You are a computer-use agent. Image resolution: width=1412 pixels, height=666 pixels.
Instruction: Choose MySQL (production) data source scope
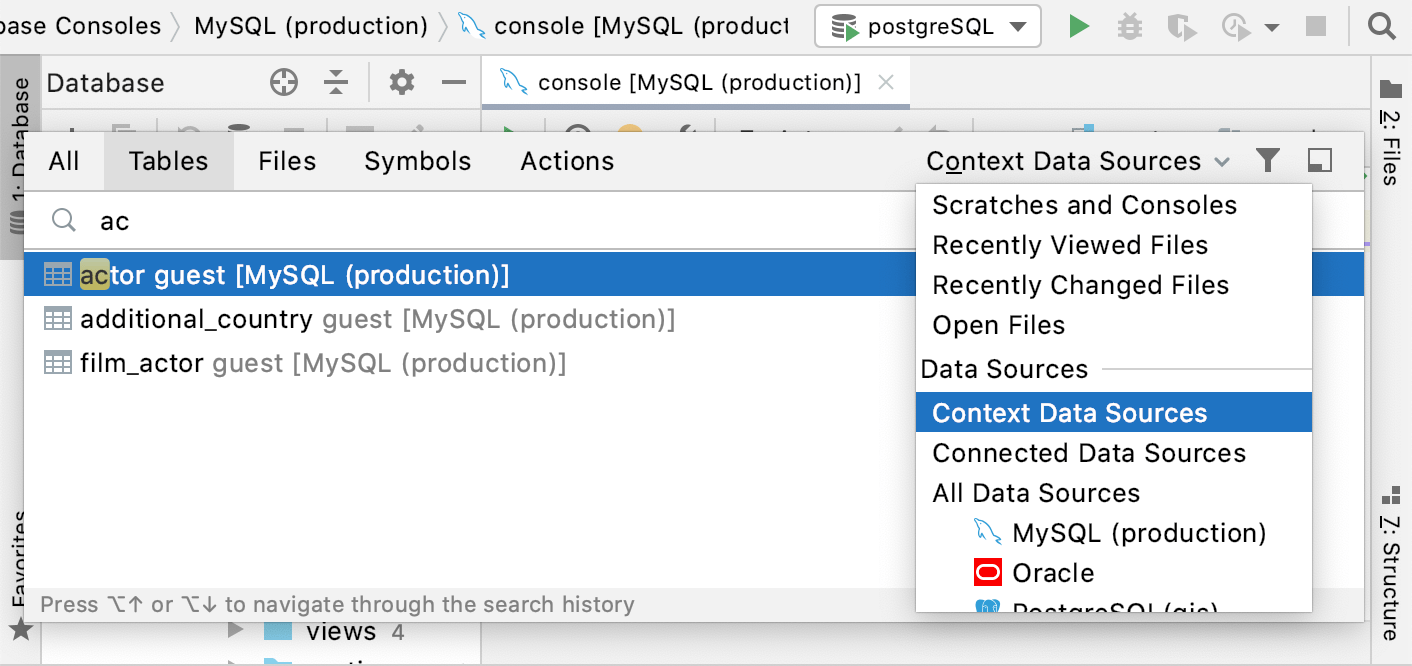1113,533
